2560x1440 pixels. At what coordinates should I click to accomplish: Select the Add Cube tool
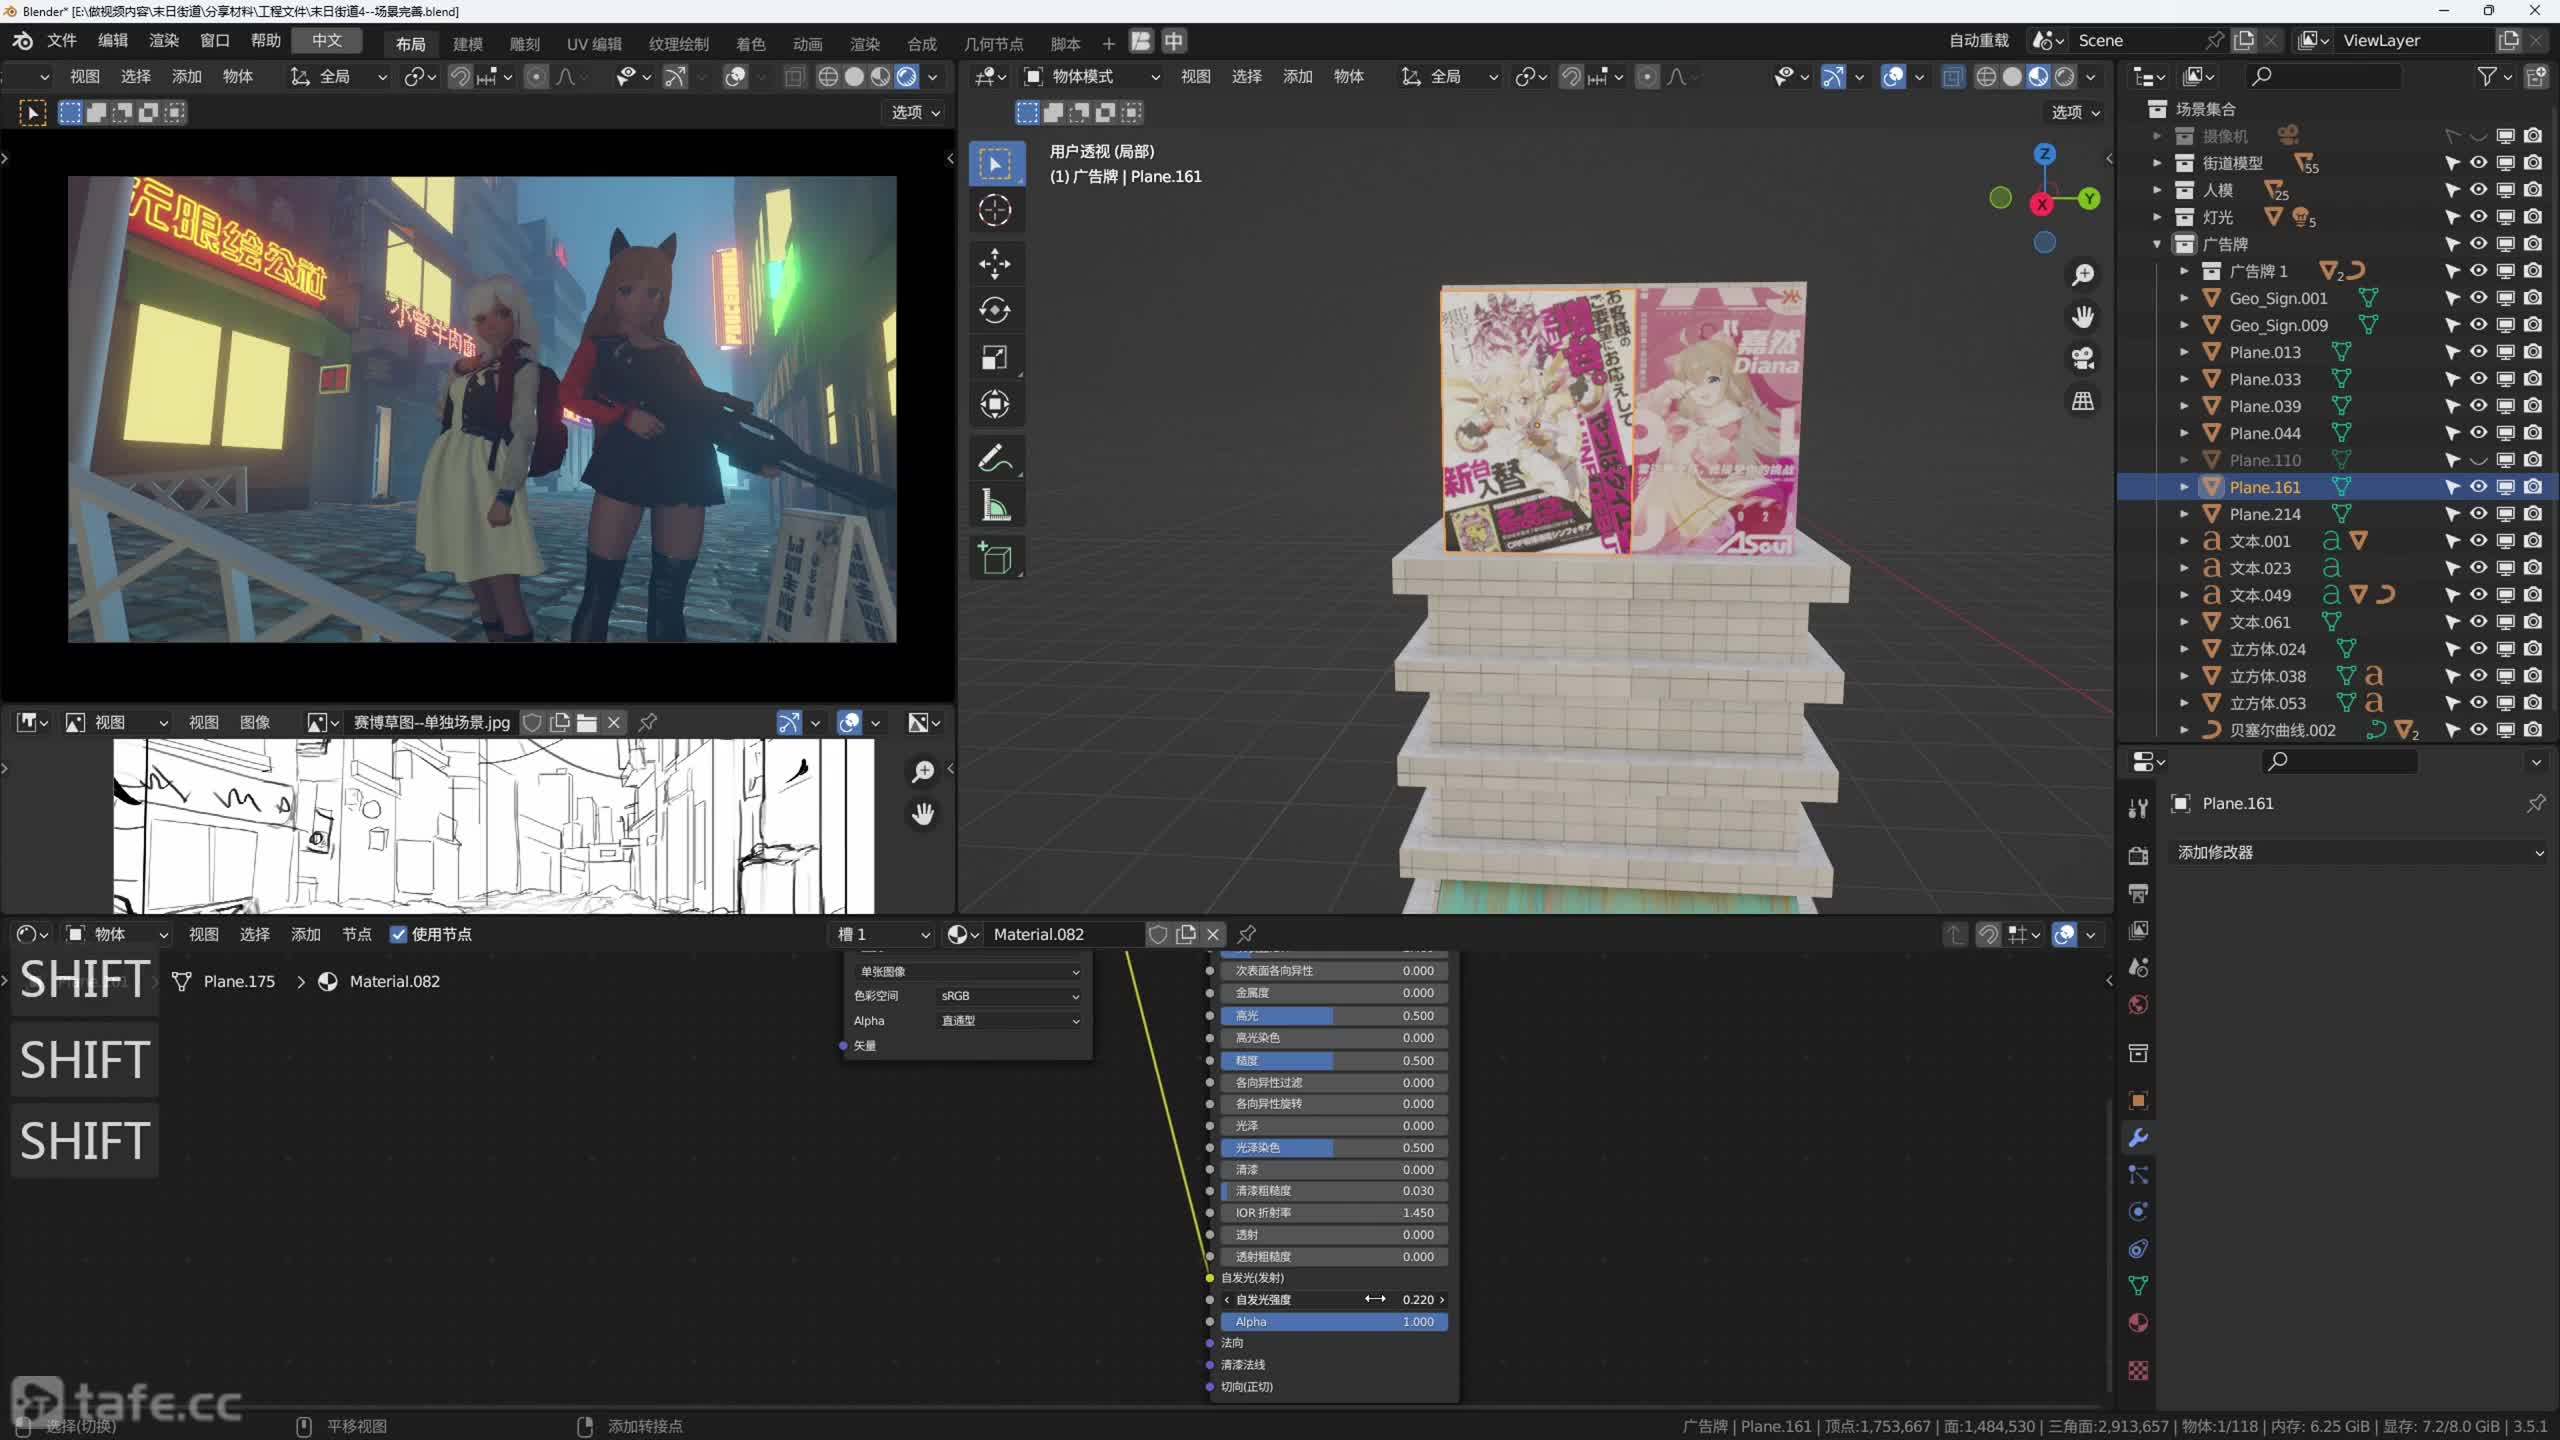995,559
